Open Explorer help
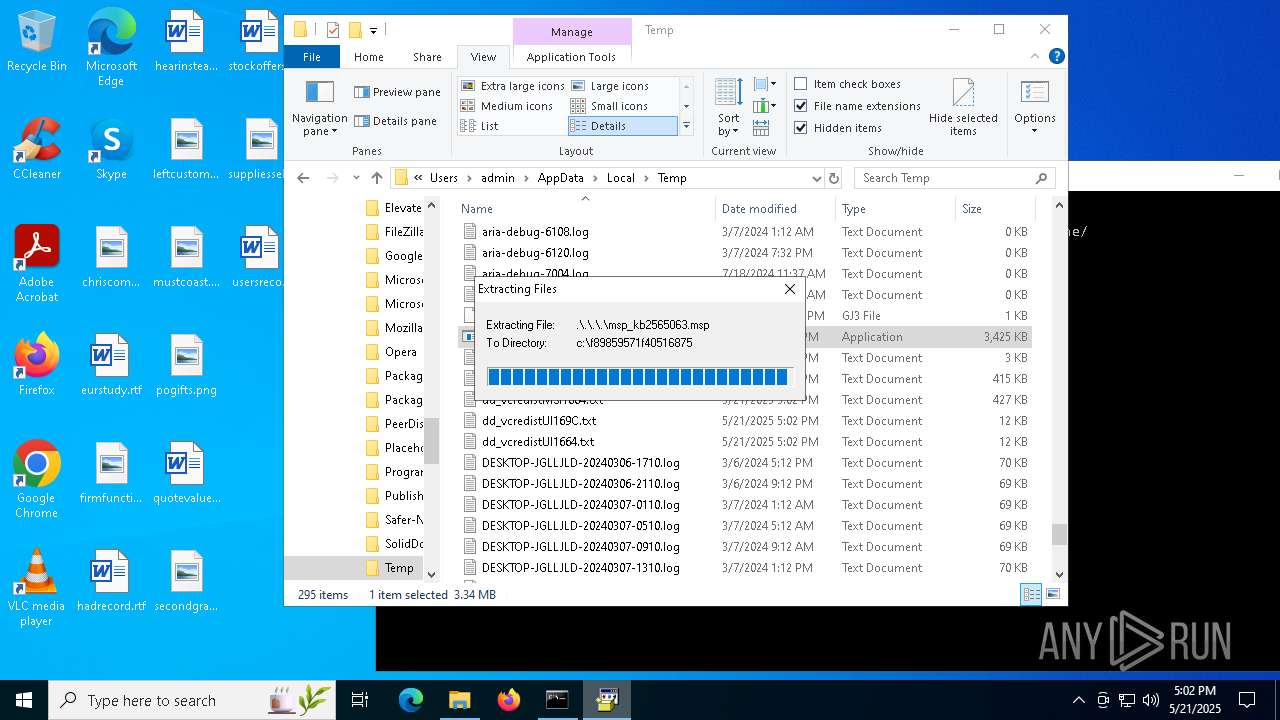The height and width of the screenshot is (720, 1280). [x=1056, y=57]
